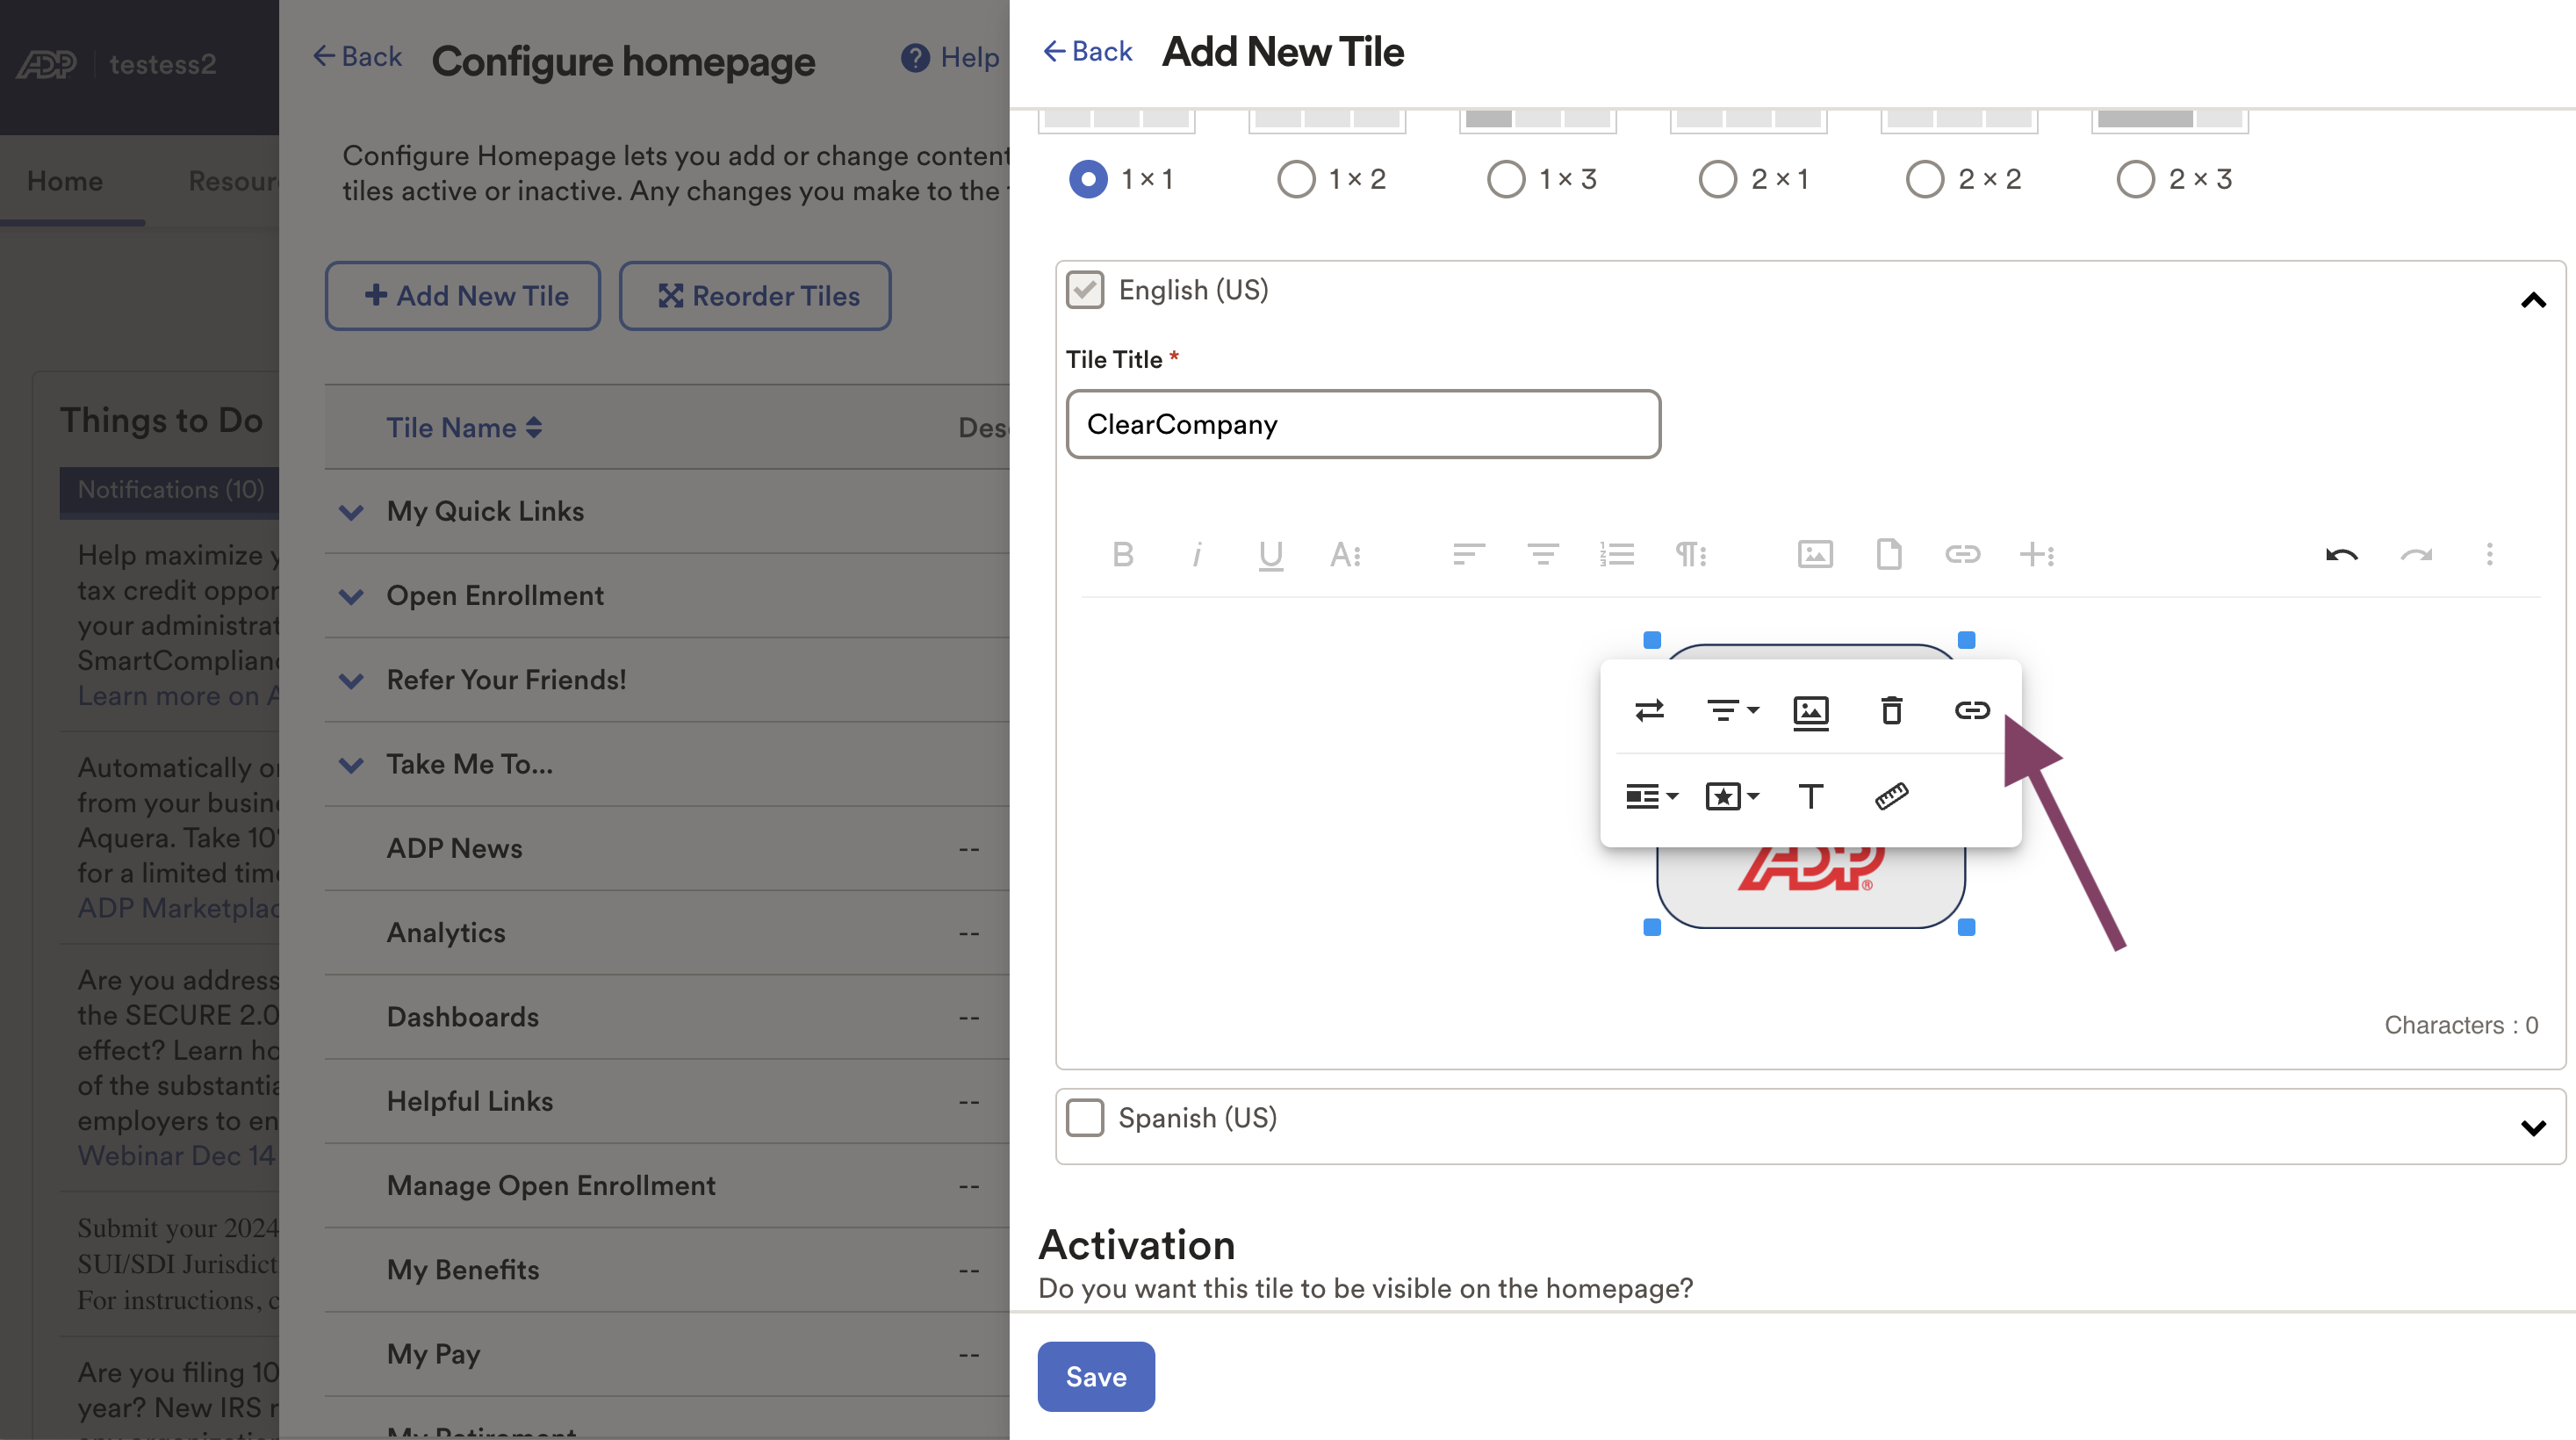This screenshot has width=2576, height=1440.
Task: Click the Tile Title input field
Action: [1363, 424]
